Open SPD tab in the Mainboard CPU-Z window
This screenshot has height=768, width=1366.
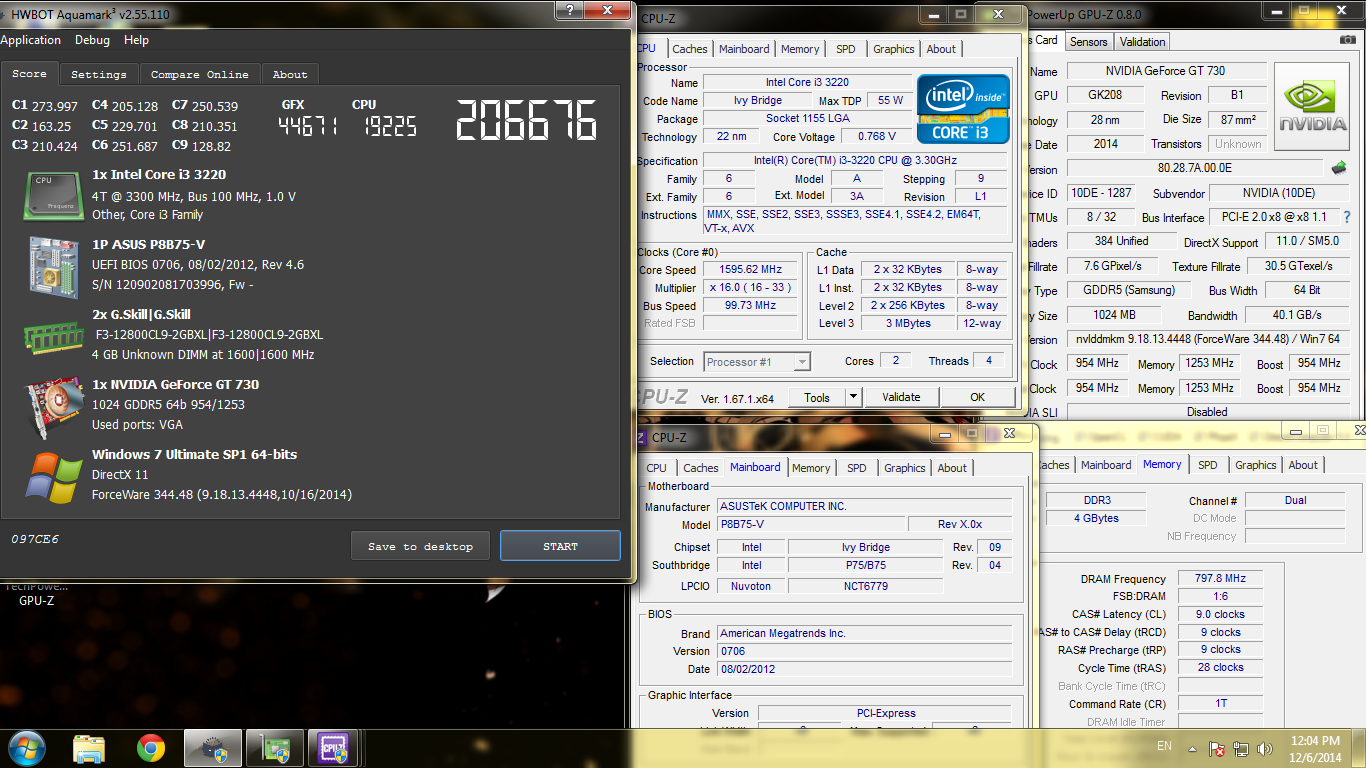[857, 468]
